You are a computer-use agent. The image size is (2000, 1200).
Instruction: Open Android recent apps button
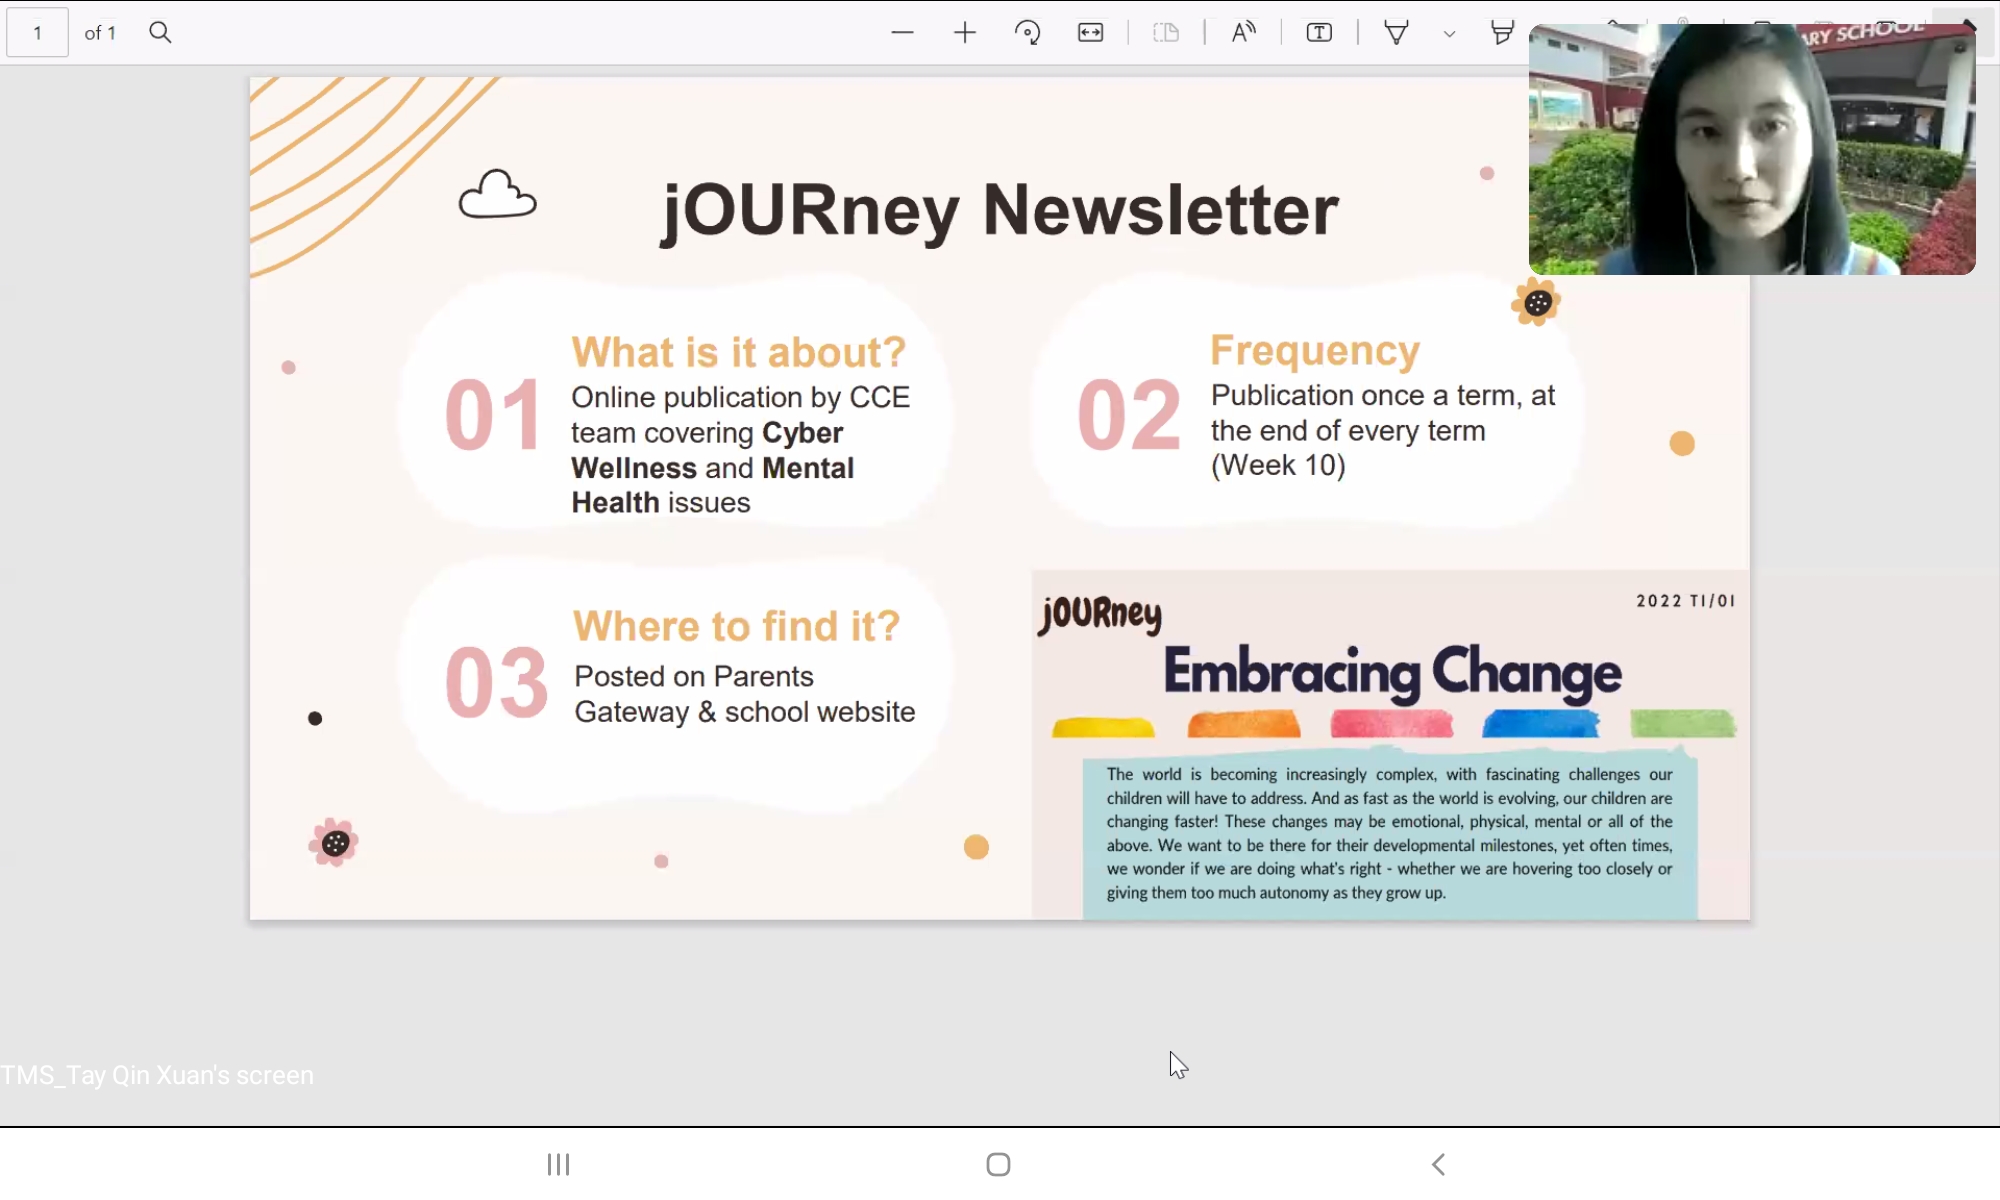coord(558,1164)
